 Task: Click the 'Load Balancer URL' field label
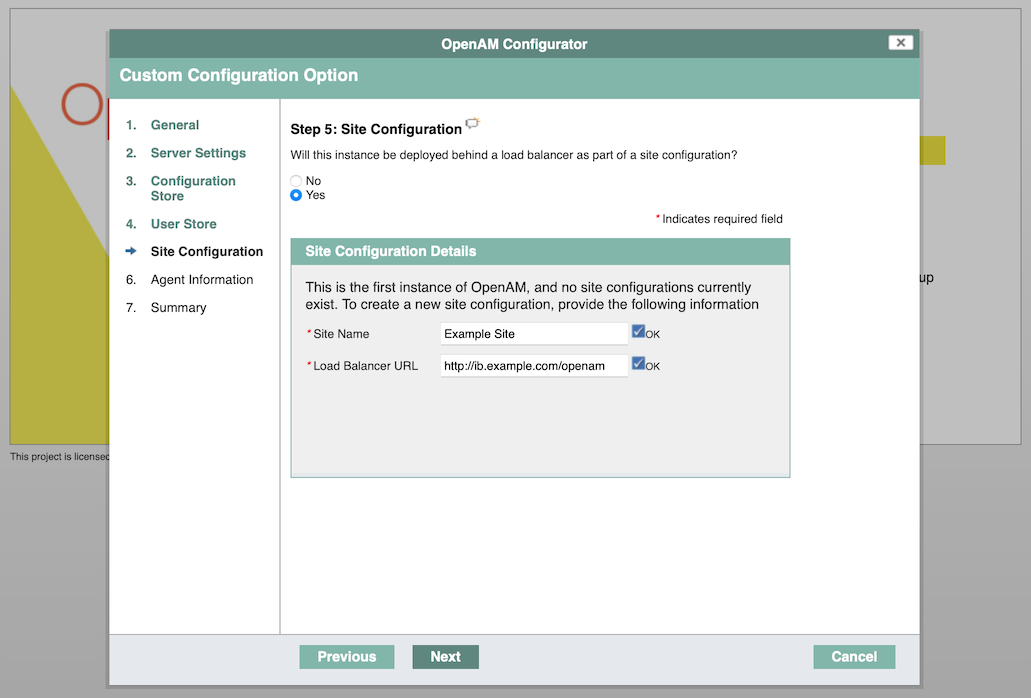366,366
